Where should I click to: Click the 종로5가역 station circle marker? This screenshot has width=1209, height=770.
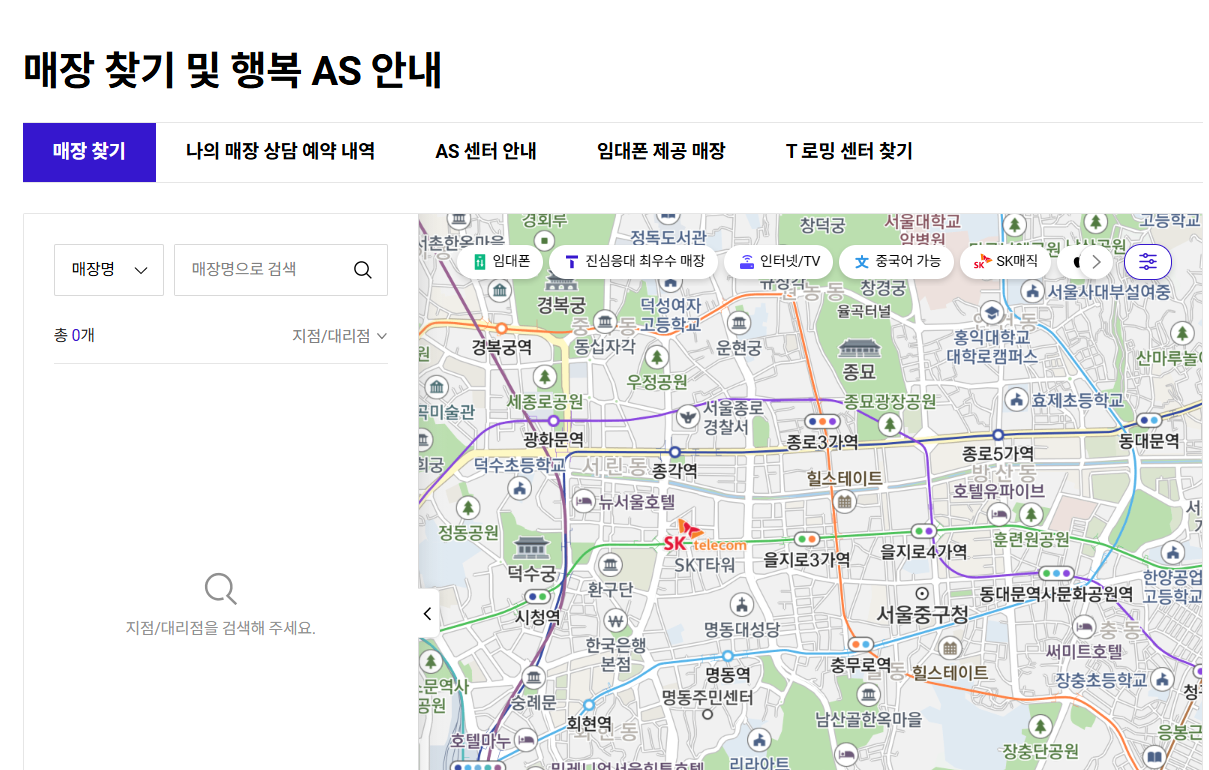pos(998,435)
